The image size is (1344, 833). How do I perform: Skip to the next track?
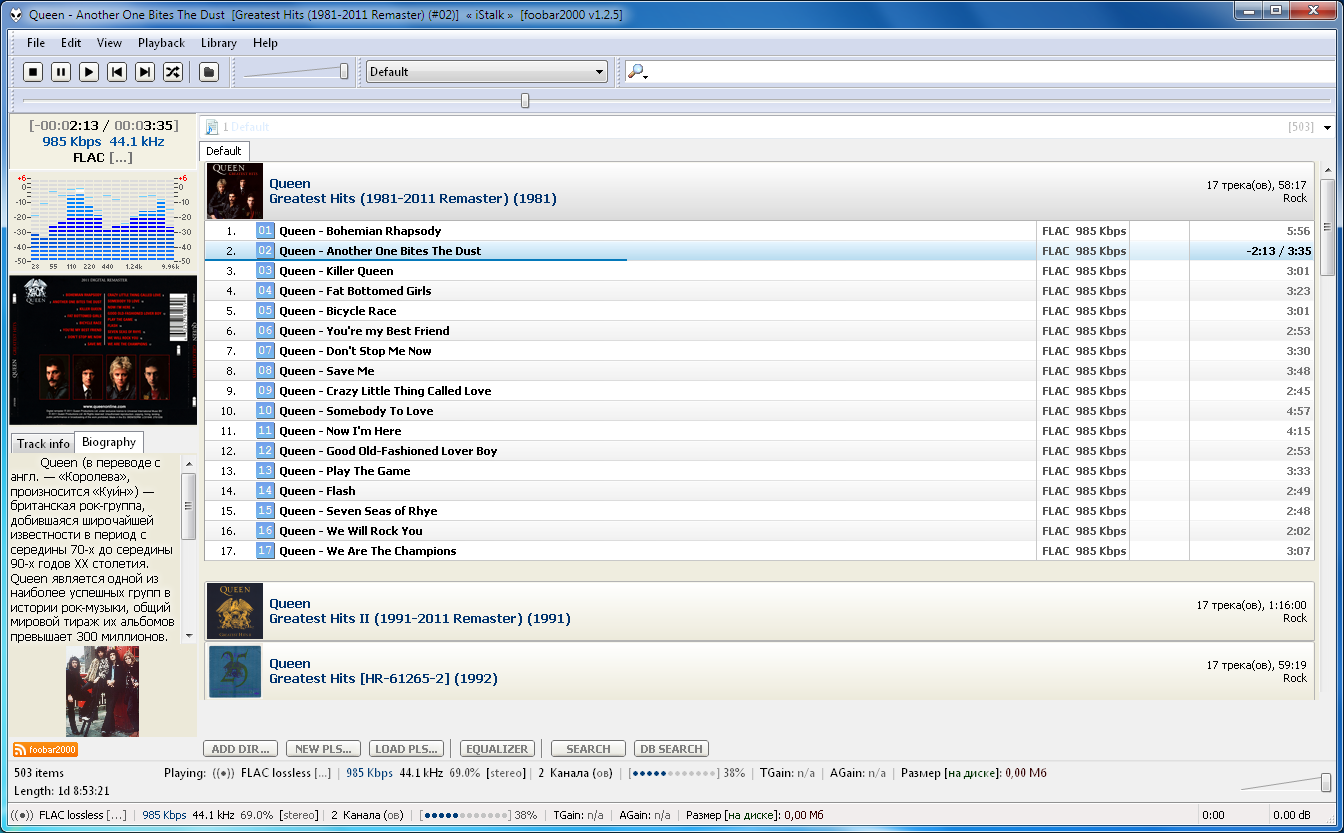[145, 72]
